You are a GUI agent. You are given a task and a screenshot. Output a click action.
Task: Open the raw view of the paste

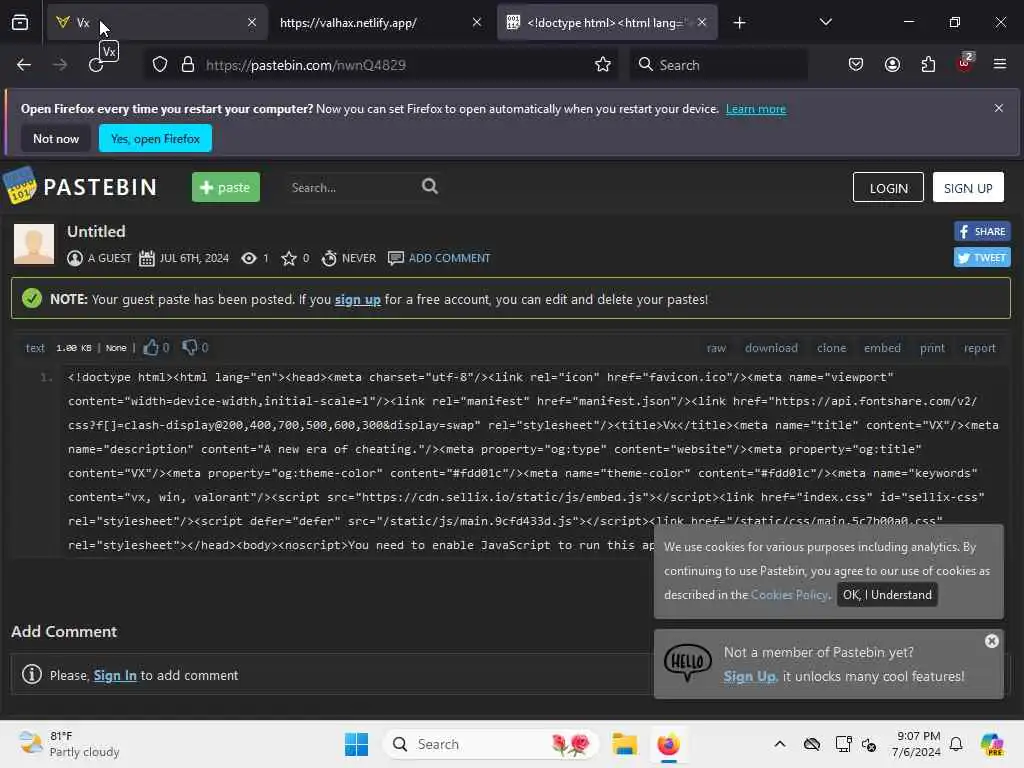(x=716, y=348)
